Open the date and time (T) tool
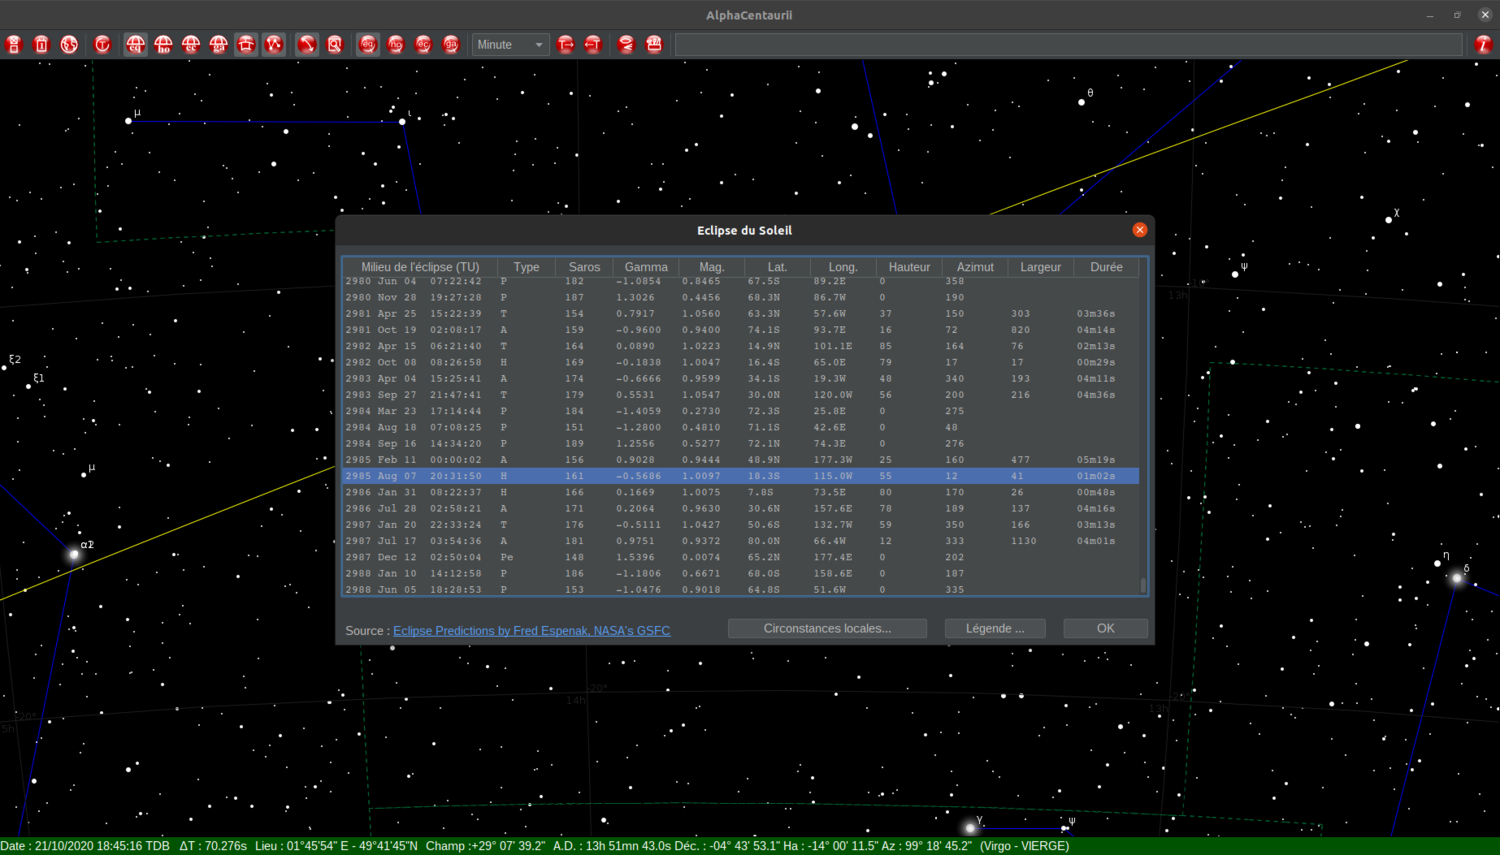Viewport: 1500px width, 855px height. tap(103, 44)
